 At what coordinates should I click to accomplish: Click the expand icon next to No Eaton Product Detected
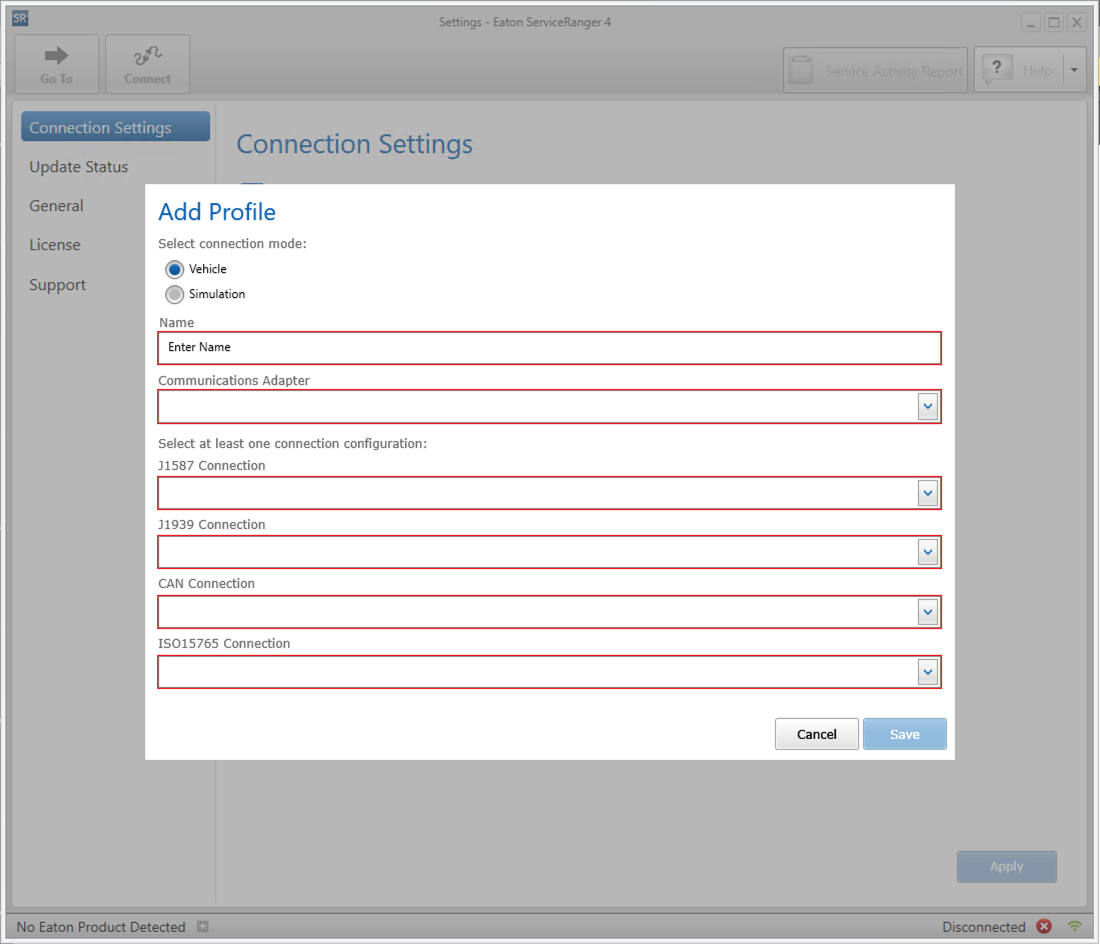pyautogui.click(x=202, y=927)
